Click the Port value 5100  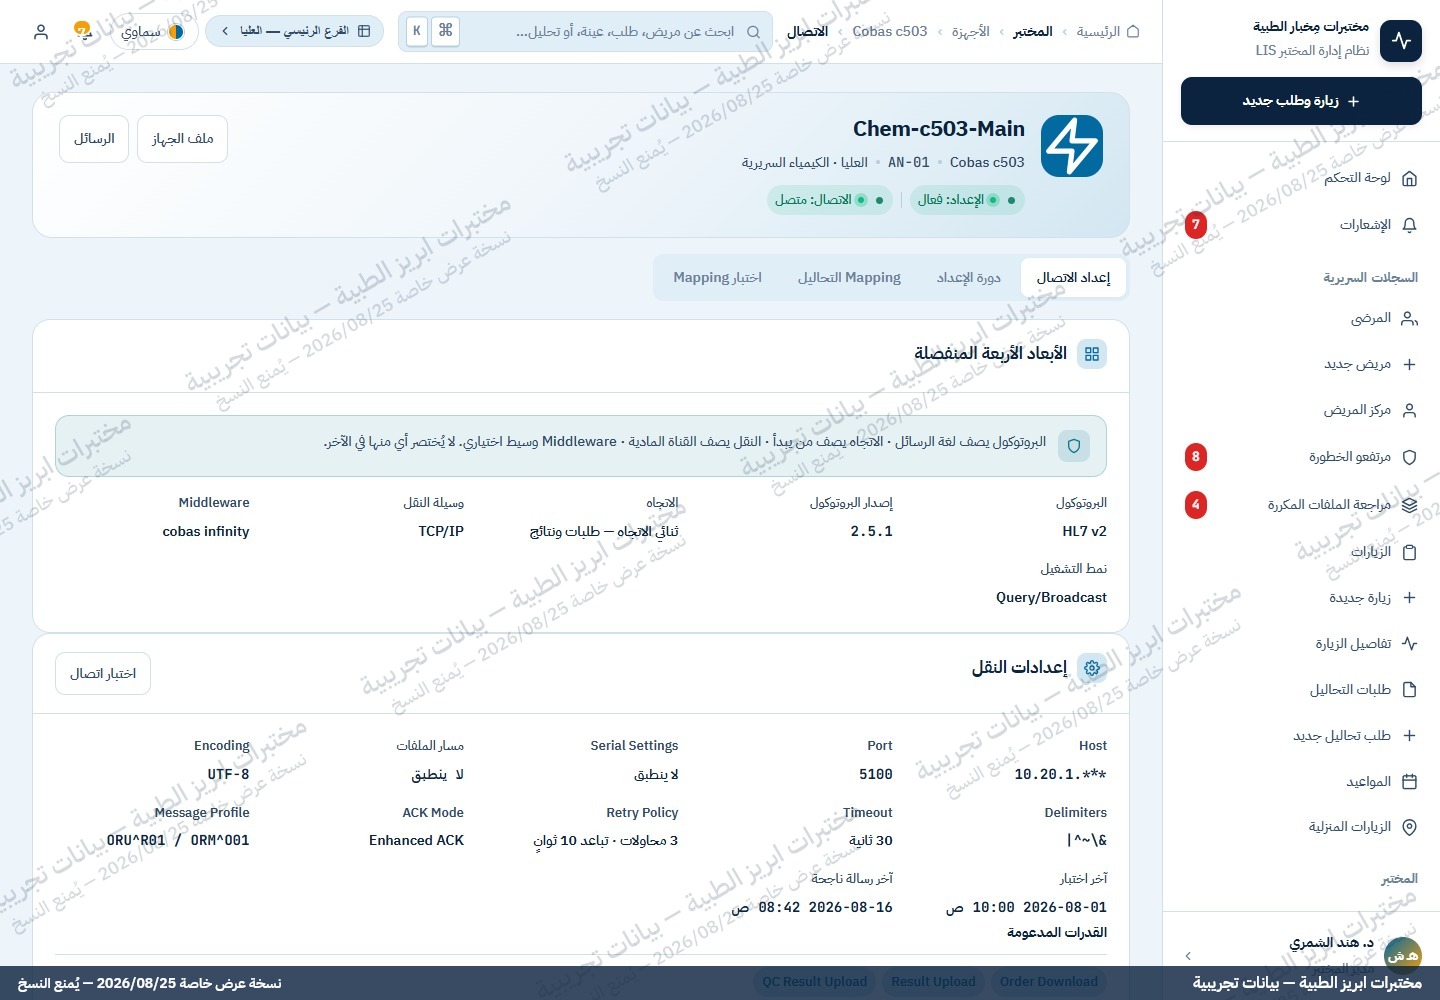click(876, 775)
